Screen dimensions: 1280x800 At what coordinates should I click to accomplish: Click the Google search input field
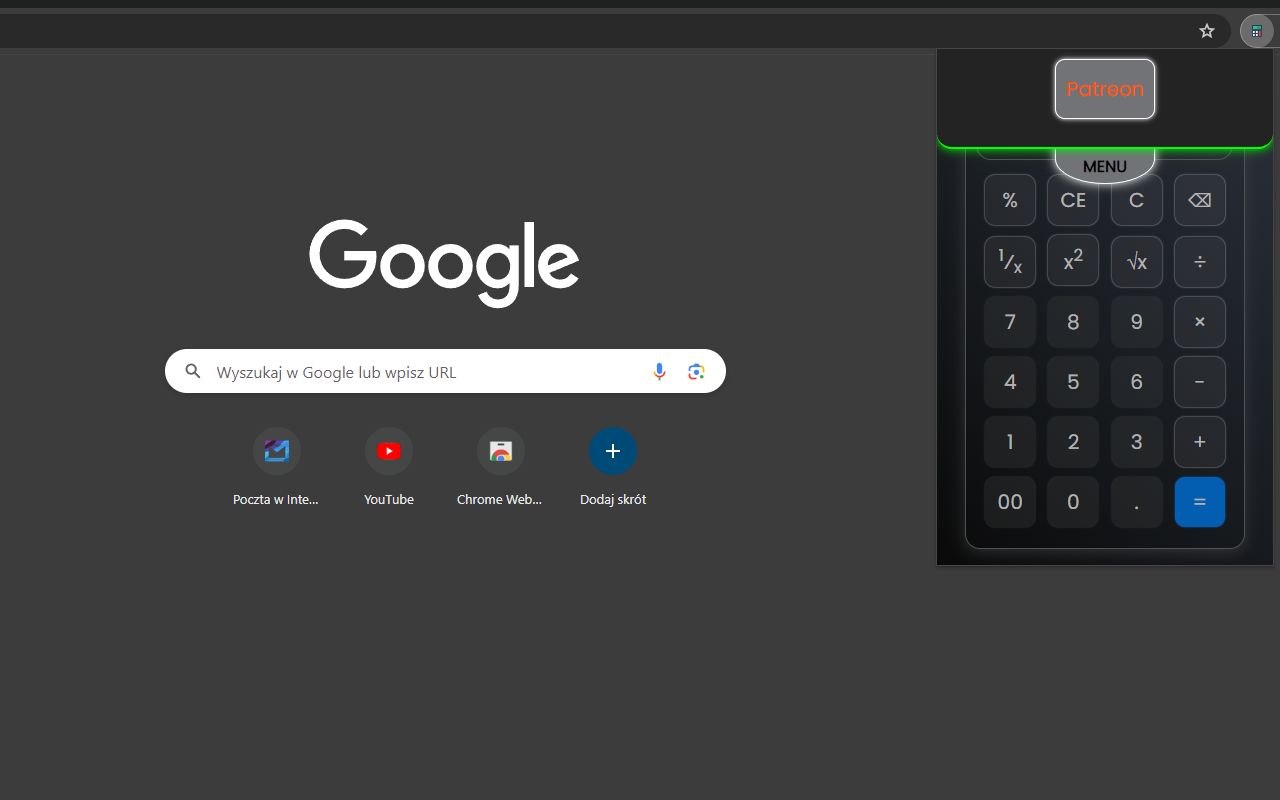420,371
